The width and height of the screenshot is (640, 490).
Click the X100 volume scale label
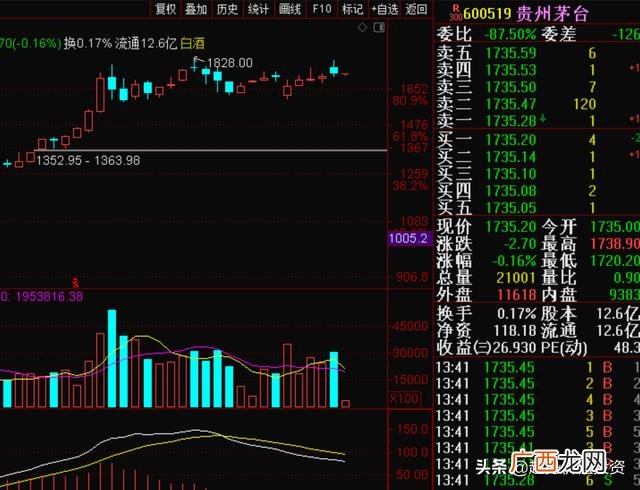pyautogui.click(x=404, y=398)
